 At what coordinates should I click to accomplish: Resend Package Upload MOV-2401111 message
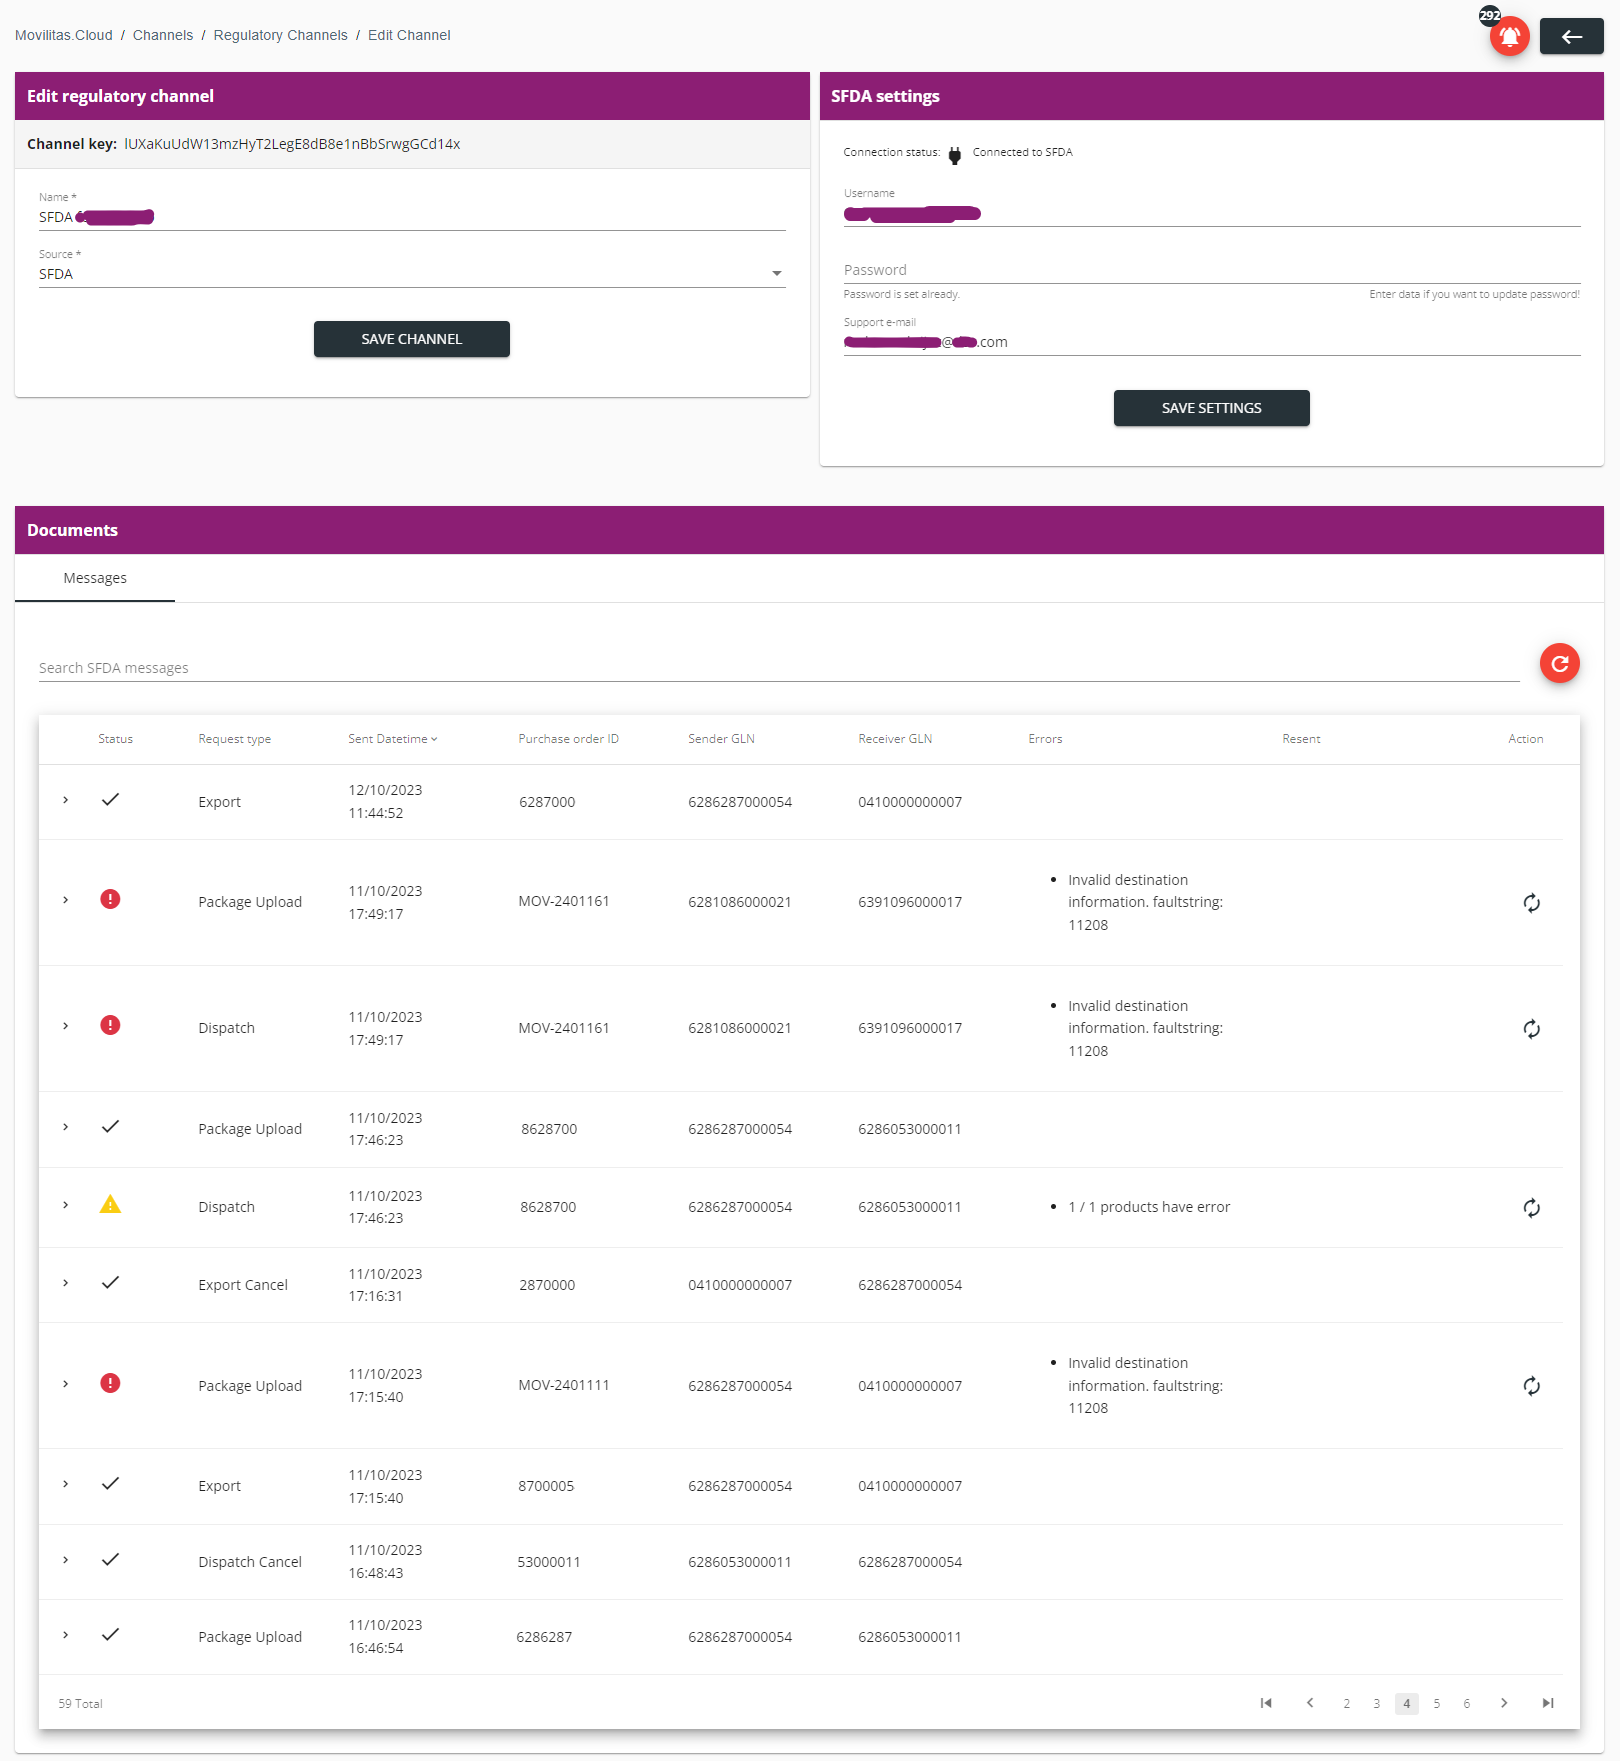pos(1531,1386)
